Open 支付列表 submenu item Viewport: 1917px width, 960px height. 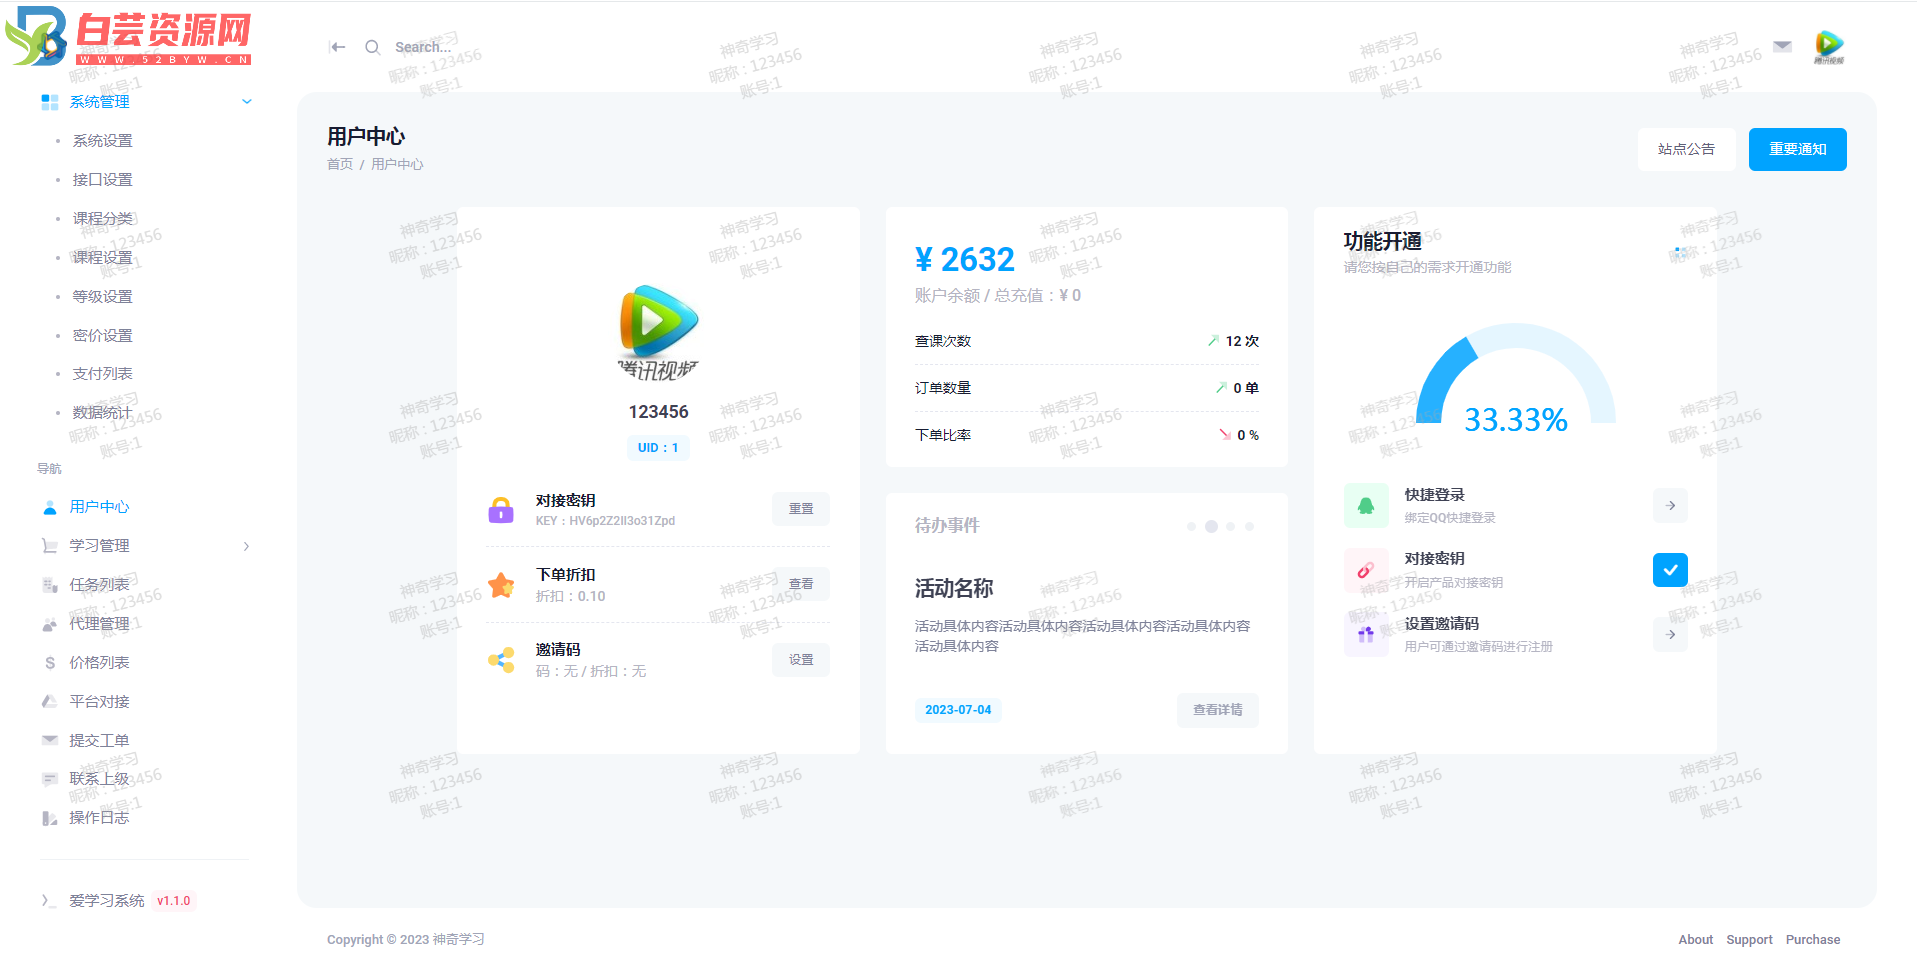tap(103, 374)
